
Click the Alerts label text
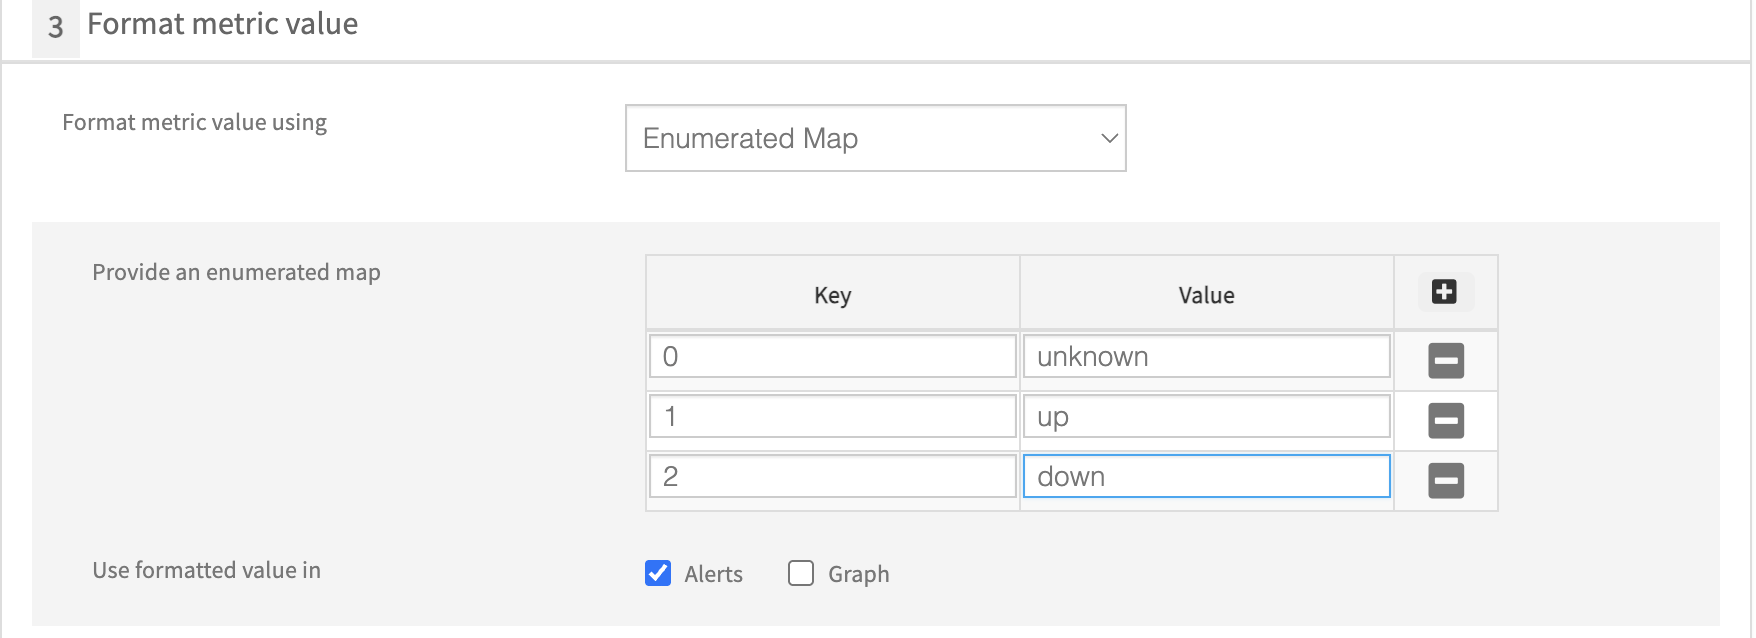pyautogui.click(x=713, y=574)
